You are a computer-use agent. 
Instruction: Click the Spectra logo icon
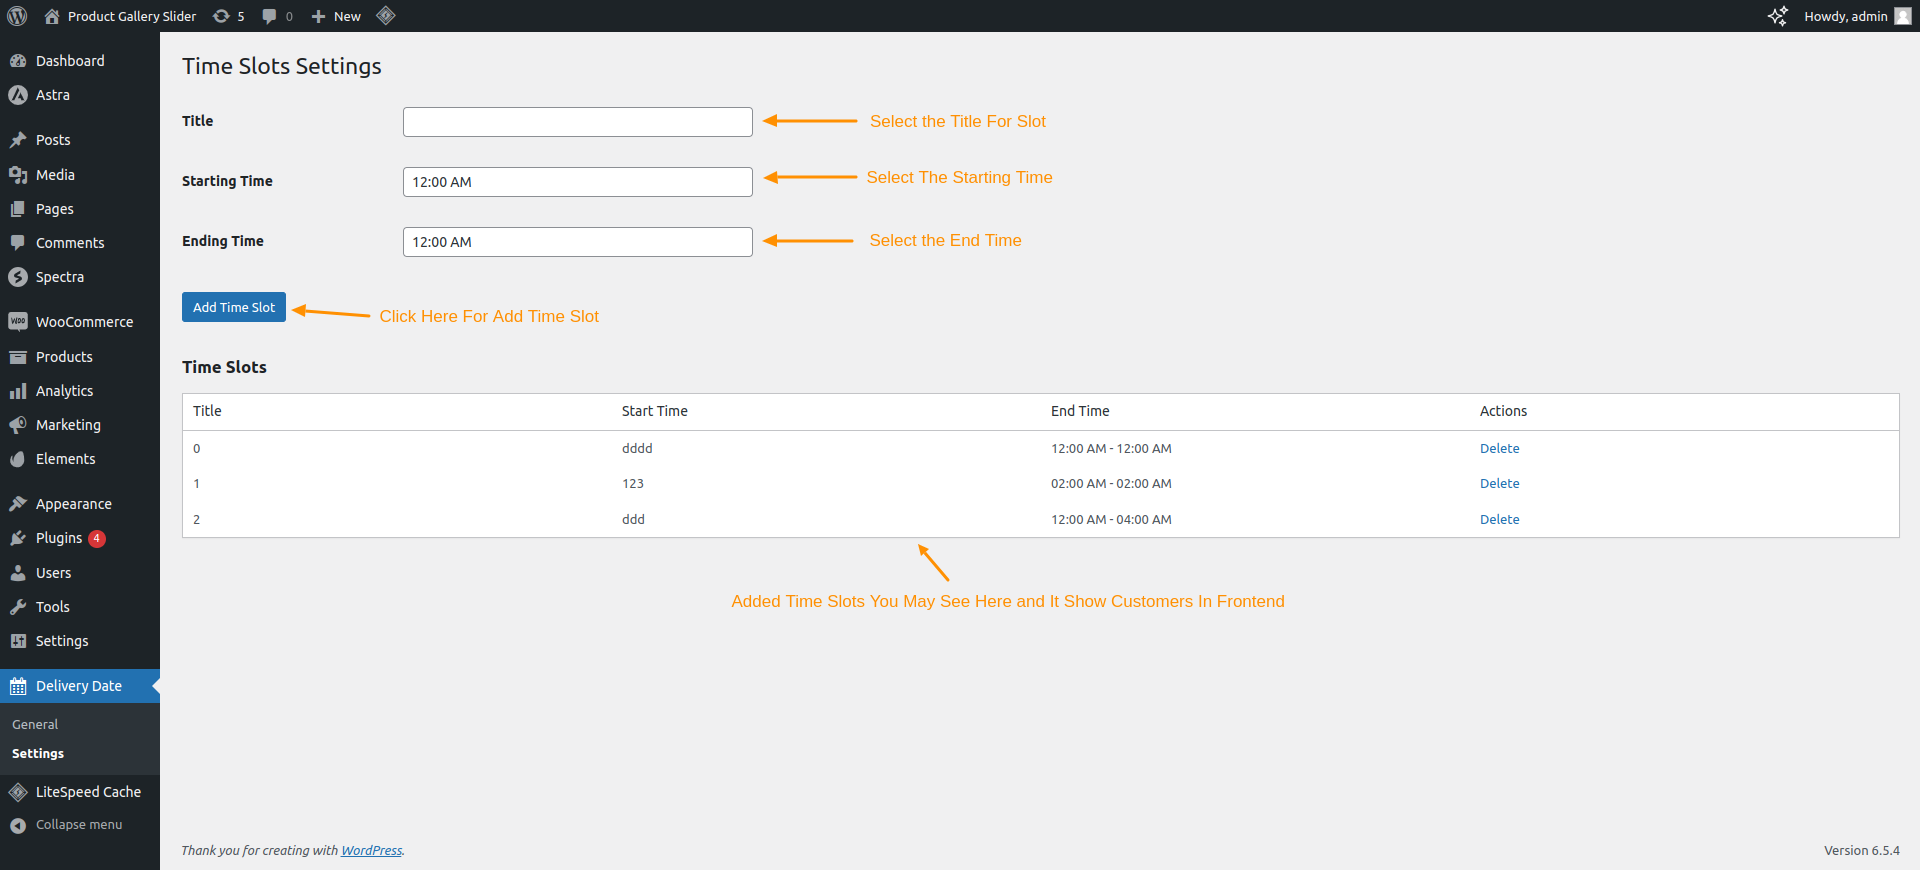pyautogui.click(x=18, y=277)
